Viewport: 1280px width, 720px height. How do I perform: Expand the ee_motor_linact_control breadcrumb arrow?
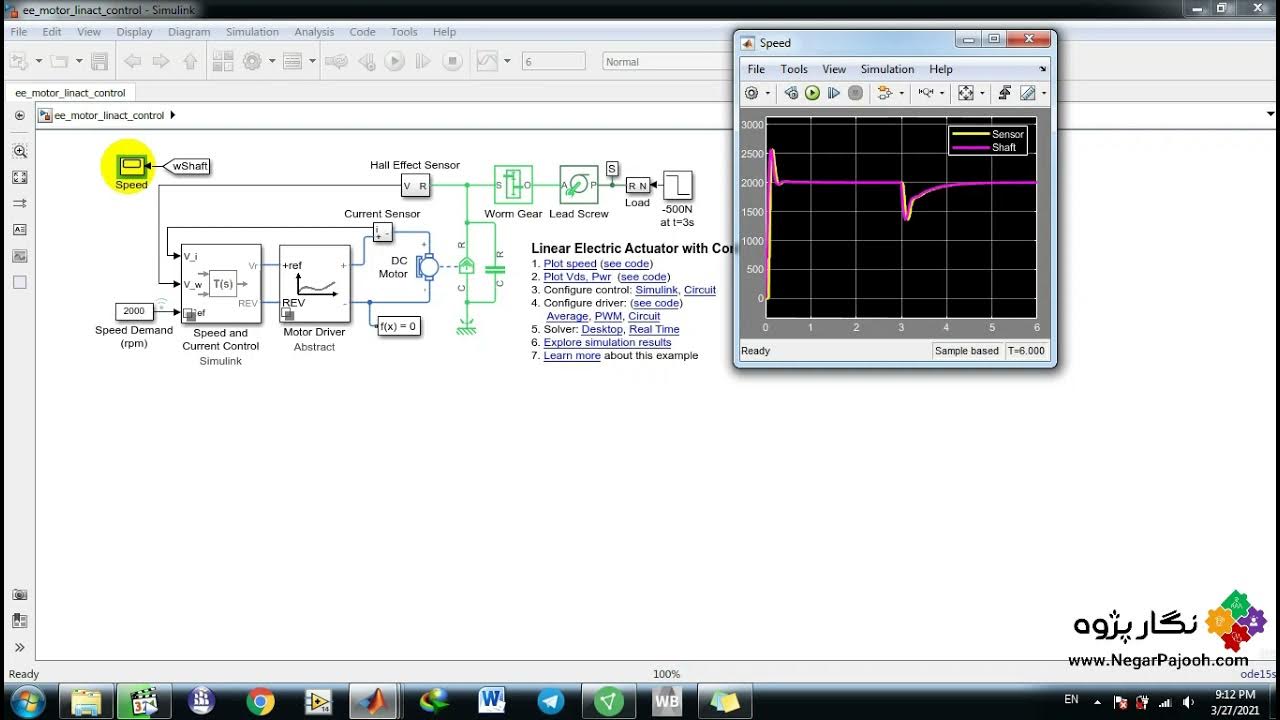172,115
